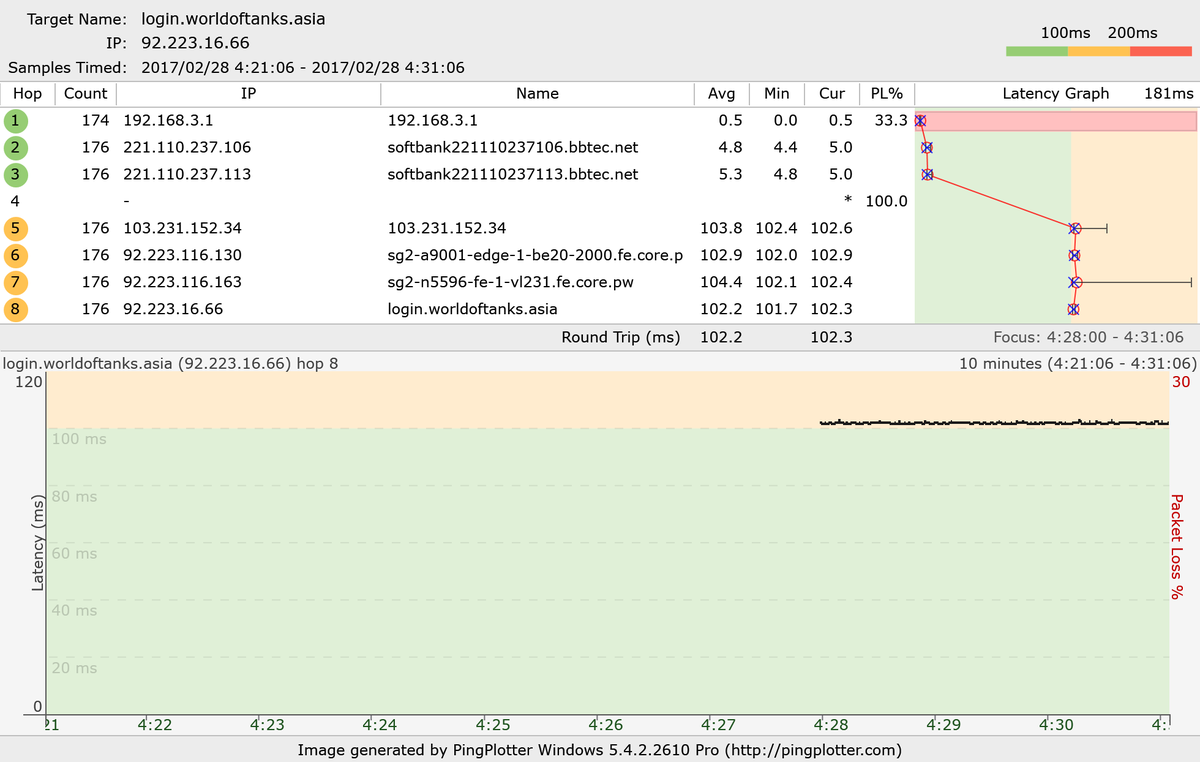Sort by the Avg column header

(x=721, y=94)
